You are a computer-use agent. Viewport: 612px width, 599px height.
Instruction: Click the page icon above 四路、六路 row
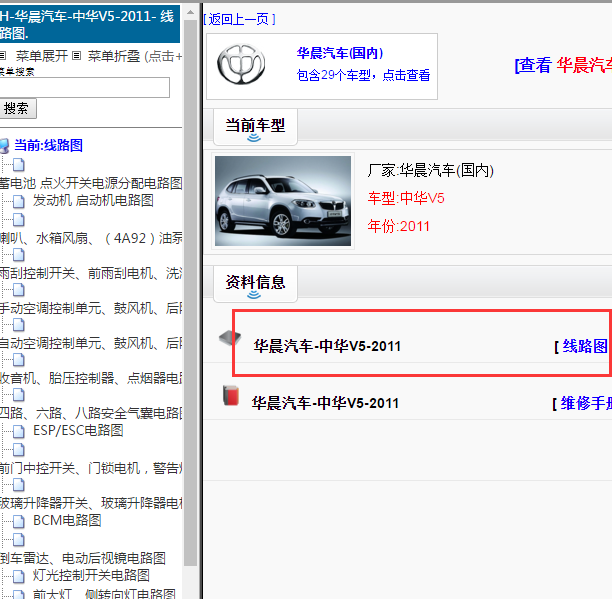(18, 395)
